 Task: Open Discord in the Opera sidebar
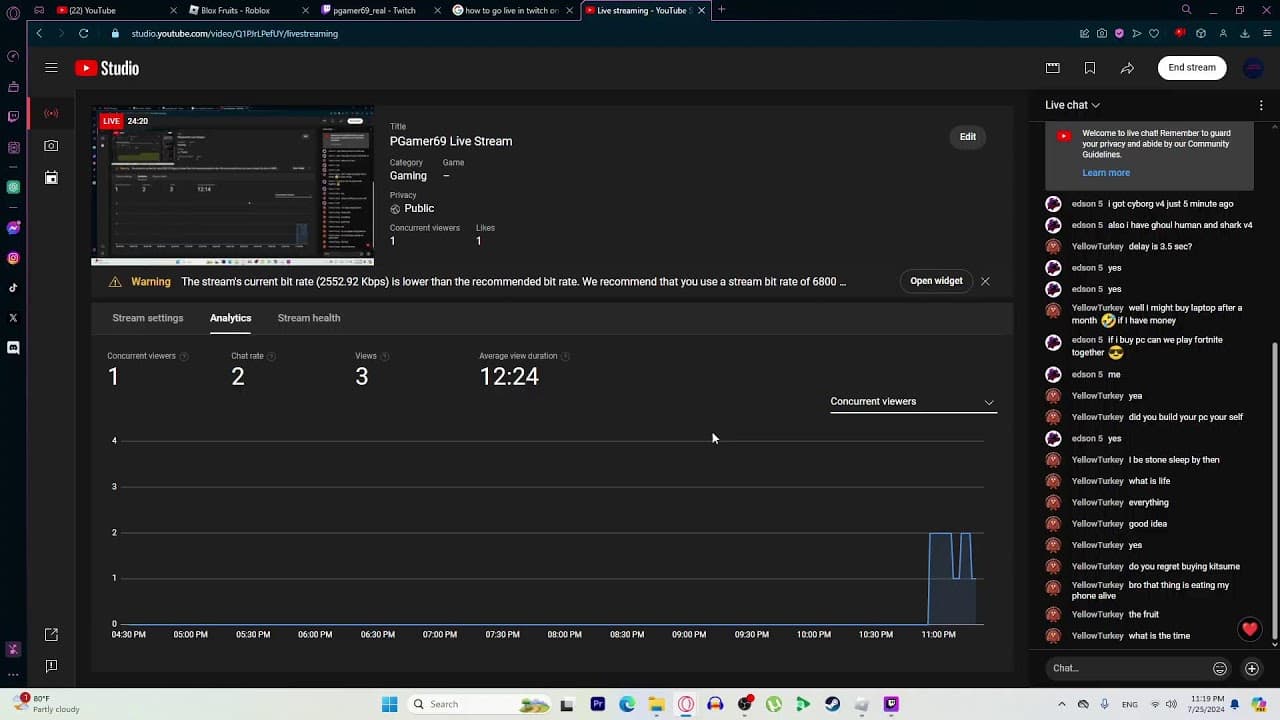13,348
